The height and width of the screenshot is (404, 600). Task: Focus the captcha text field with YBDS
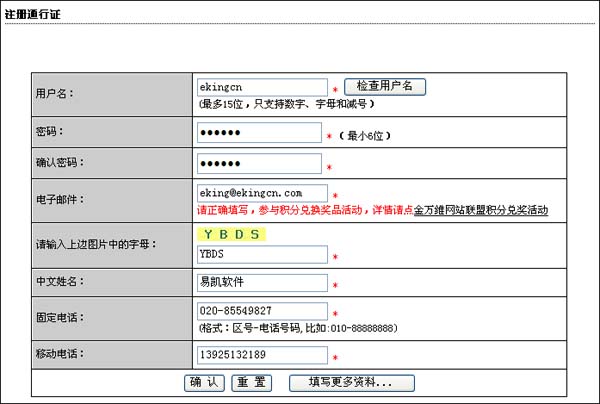pyautogui.click(x=262, y=254)
